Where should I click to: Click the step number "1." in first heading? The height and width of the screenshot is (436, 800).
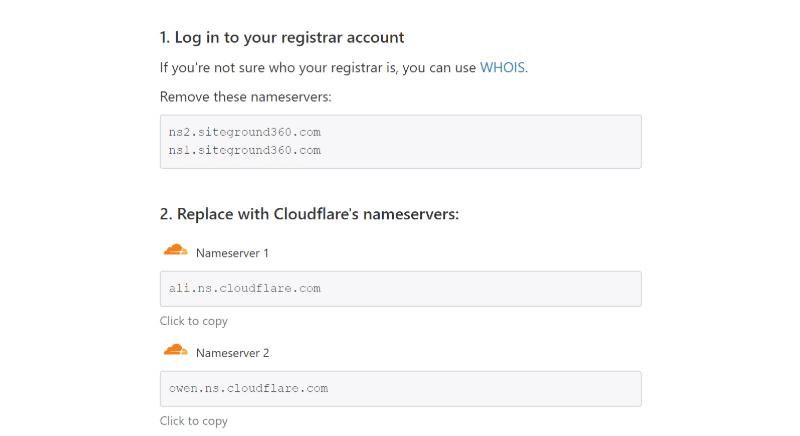[165, 38]
